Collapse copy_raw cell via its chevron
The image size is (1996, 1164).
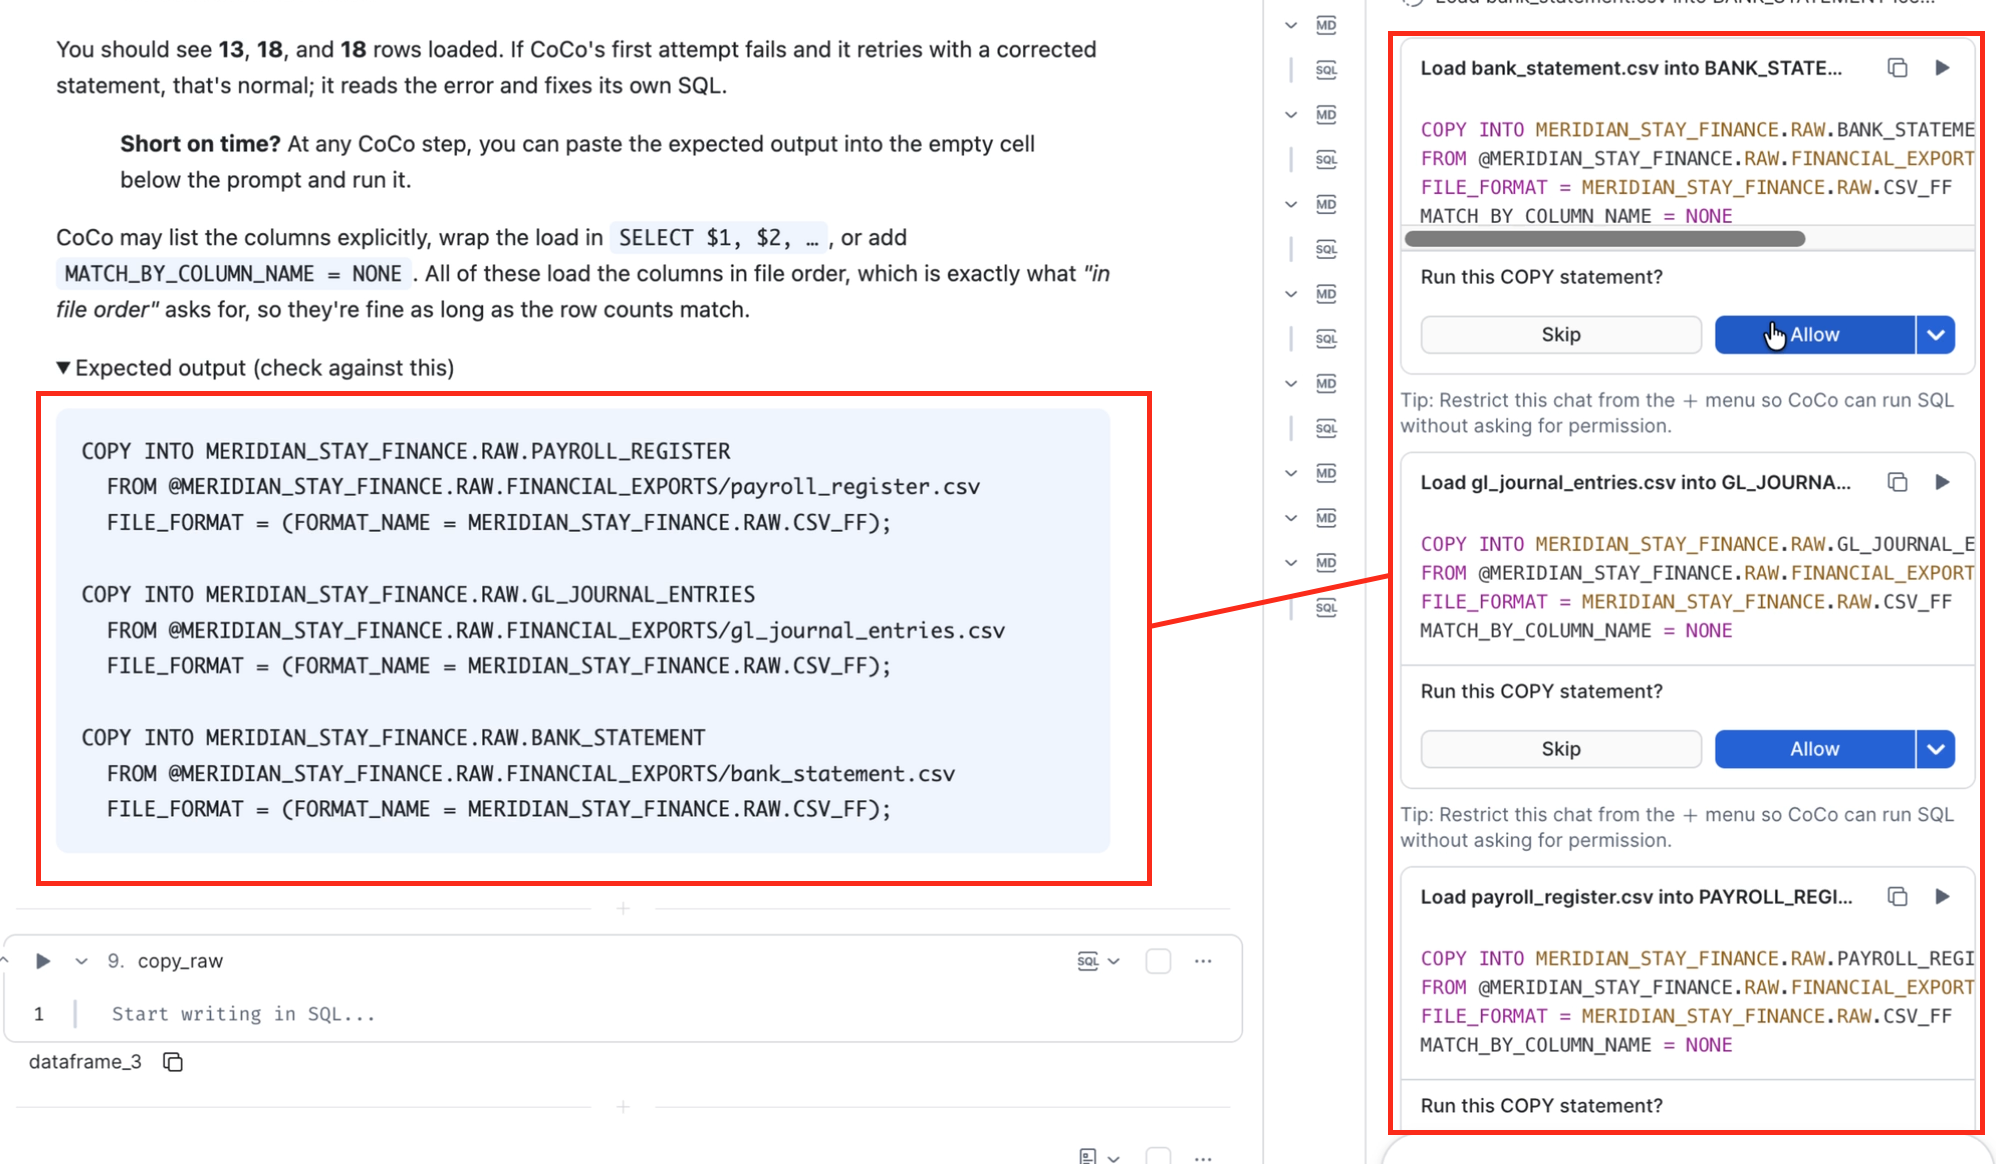[x=81, y=961]
